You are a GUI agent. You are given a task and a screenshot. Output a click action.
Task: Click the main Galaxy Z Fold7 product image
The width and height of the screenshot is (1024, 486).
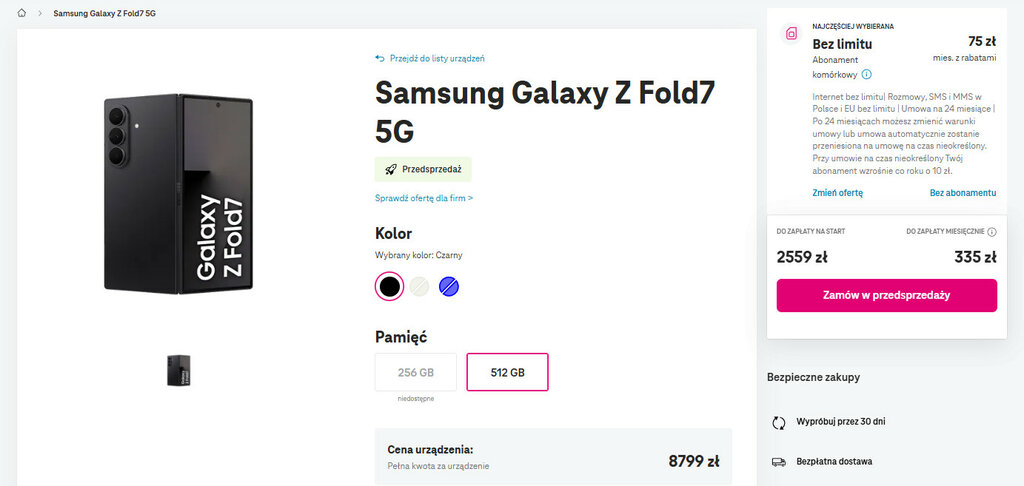pyautogui.click(x=179, y=194)
